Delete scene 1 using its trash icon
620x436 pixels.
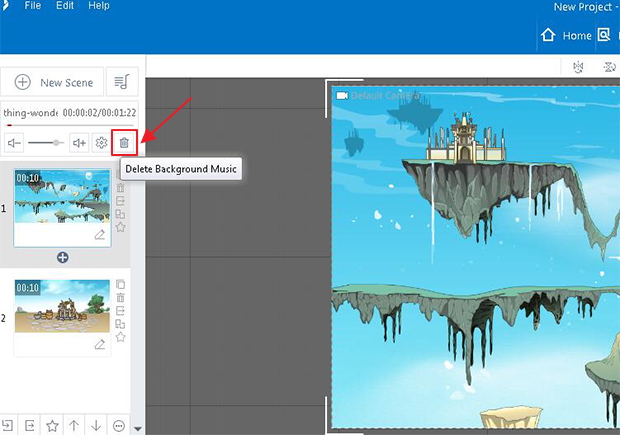pos(121,187)
